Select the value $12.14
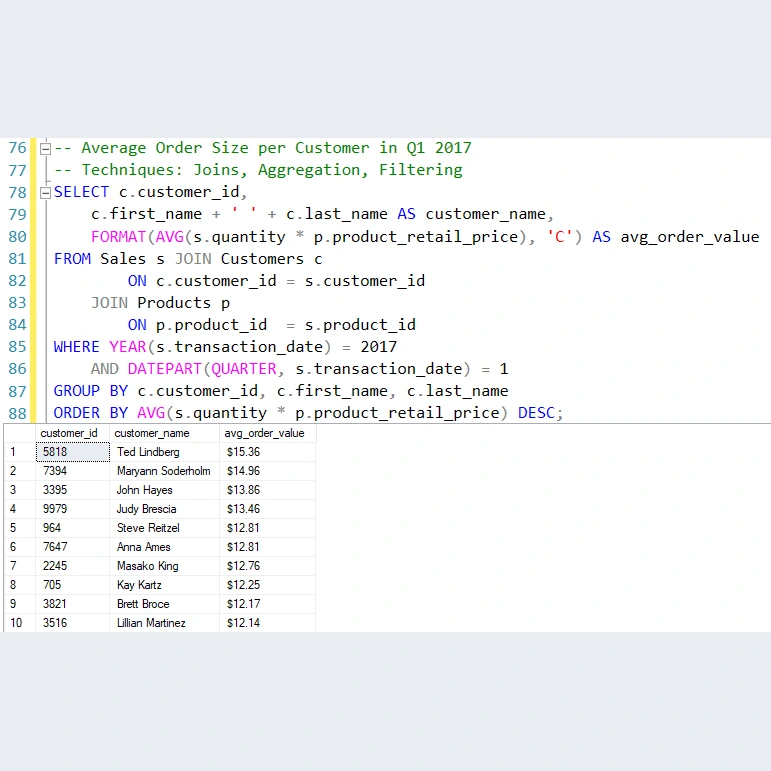 pos(243,623)
